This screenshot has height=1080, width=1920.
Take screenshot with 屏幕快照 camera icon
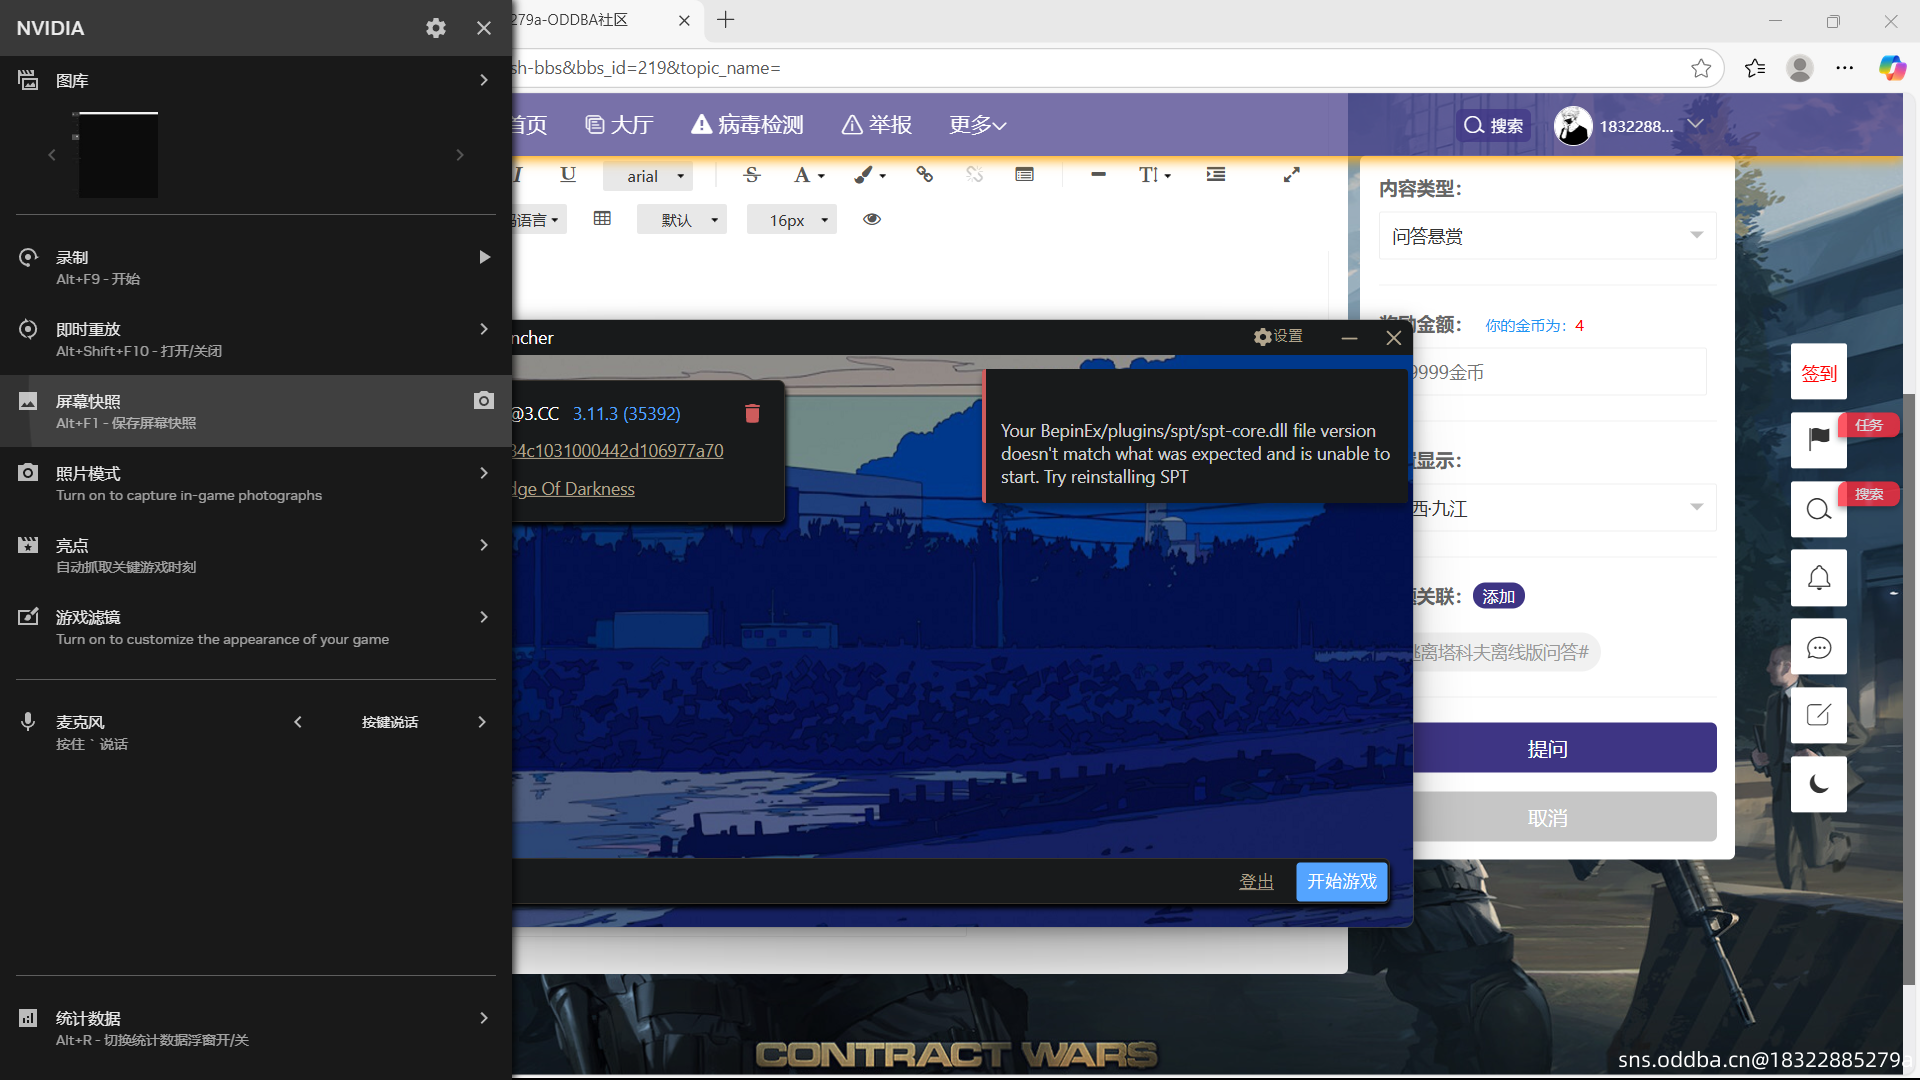coord(484,400)
